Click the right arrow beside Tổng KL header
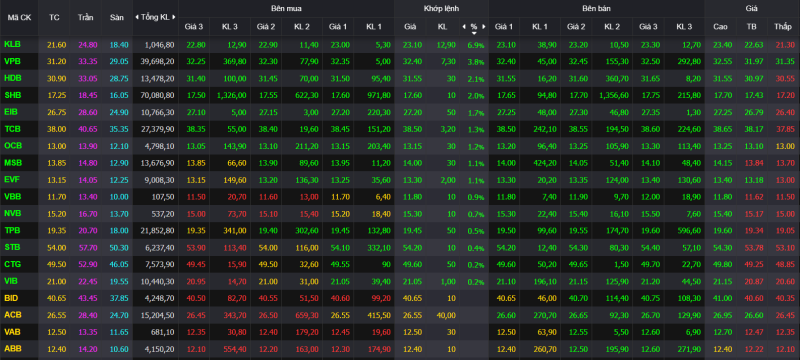The image size is (800, 360). coord(174,17)
